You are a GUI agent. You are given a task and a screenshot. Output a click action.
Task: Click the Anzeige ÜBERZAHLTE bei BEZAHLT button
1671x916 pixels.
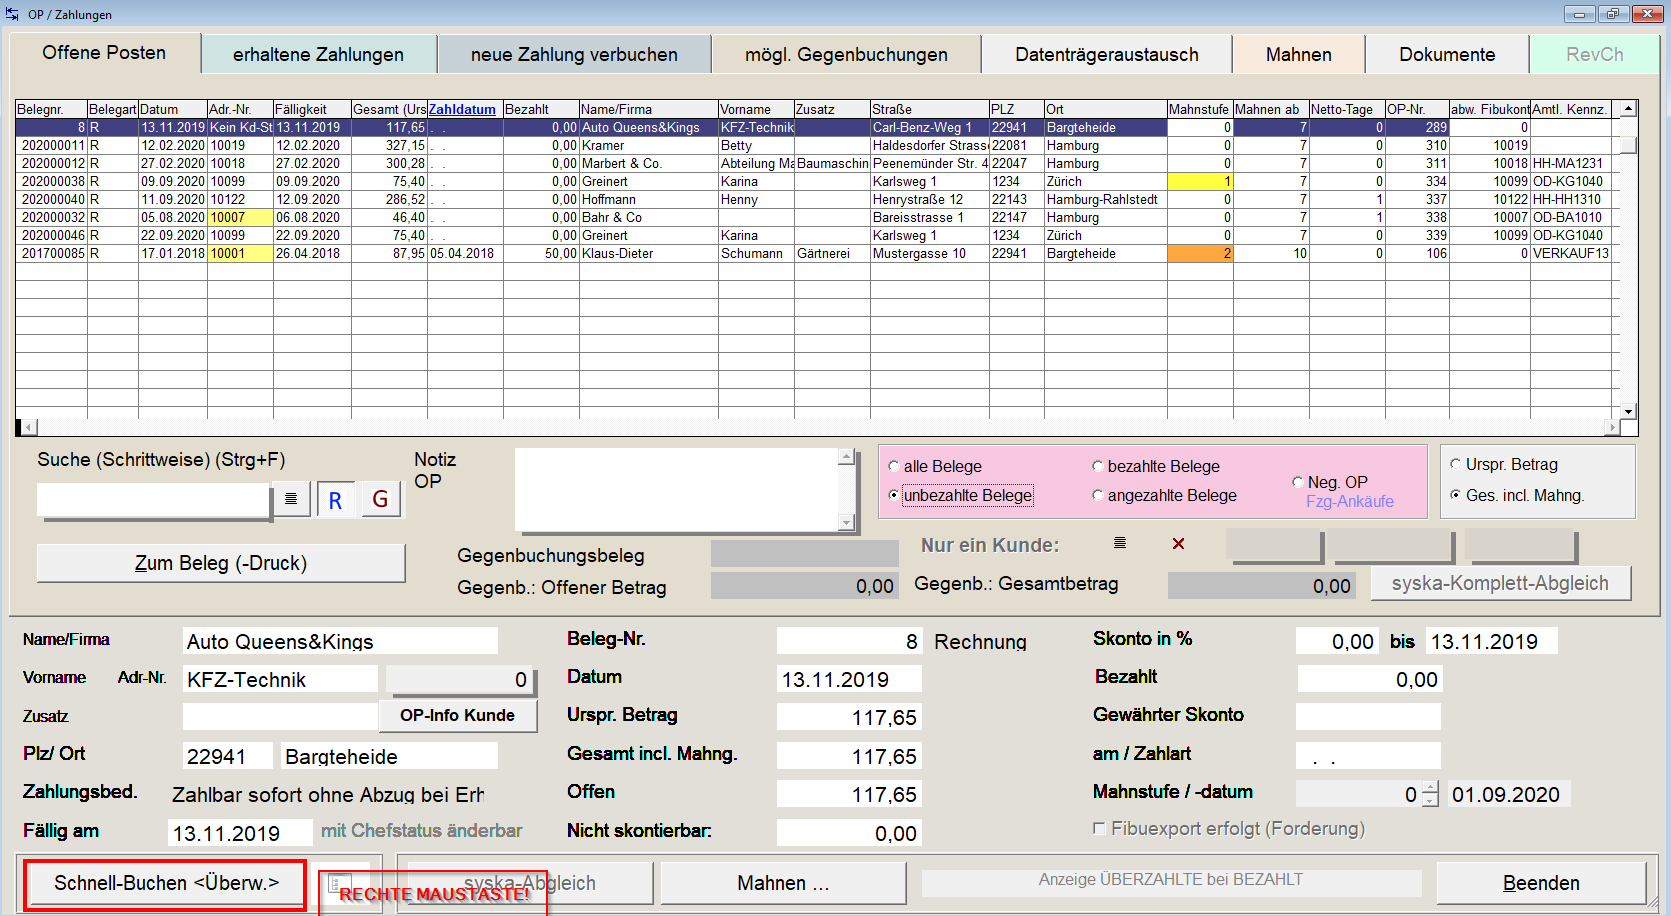point(1171,880)
